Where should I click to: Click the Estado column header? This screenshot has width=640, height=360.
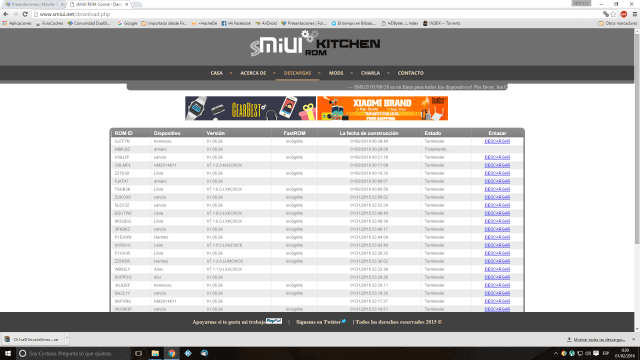coord(433,133)
